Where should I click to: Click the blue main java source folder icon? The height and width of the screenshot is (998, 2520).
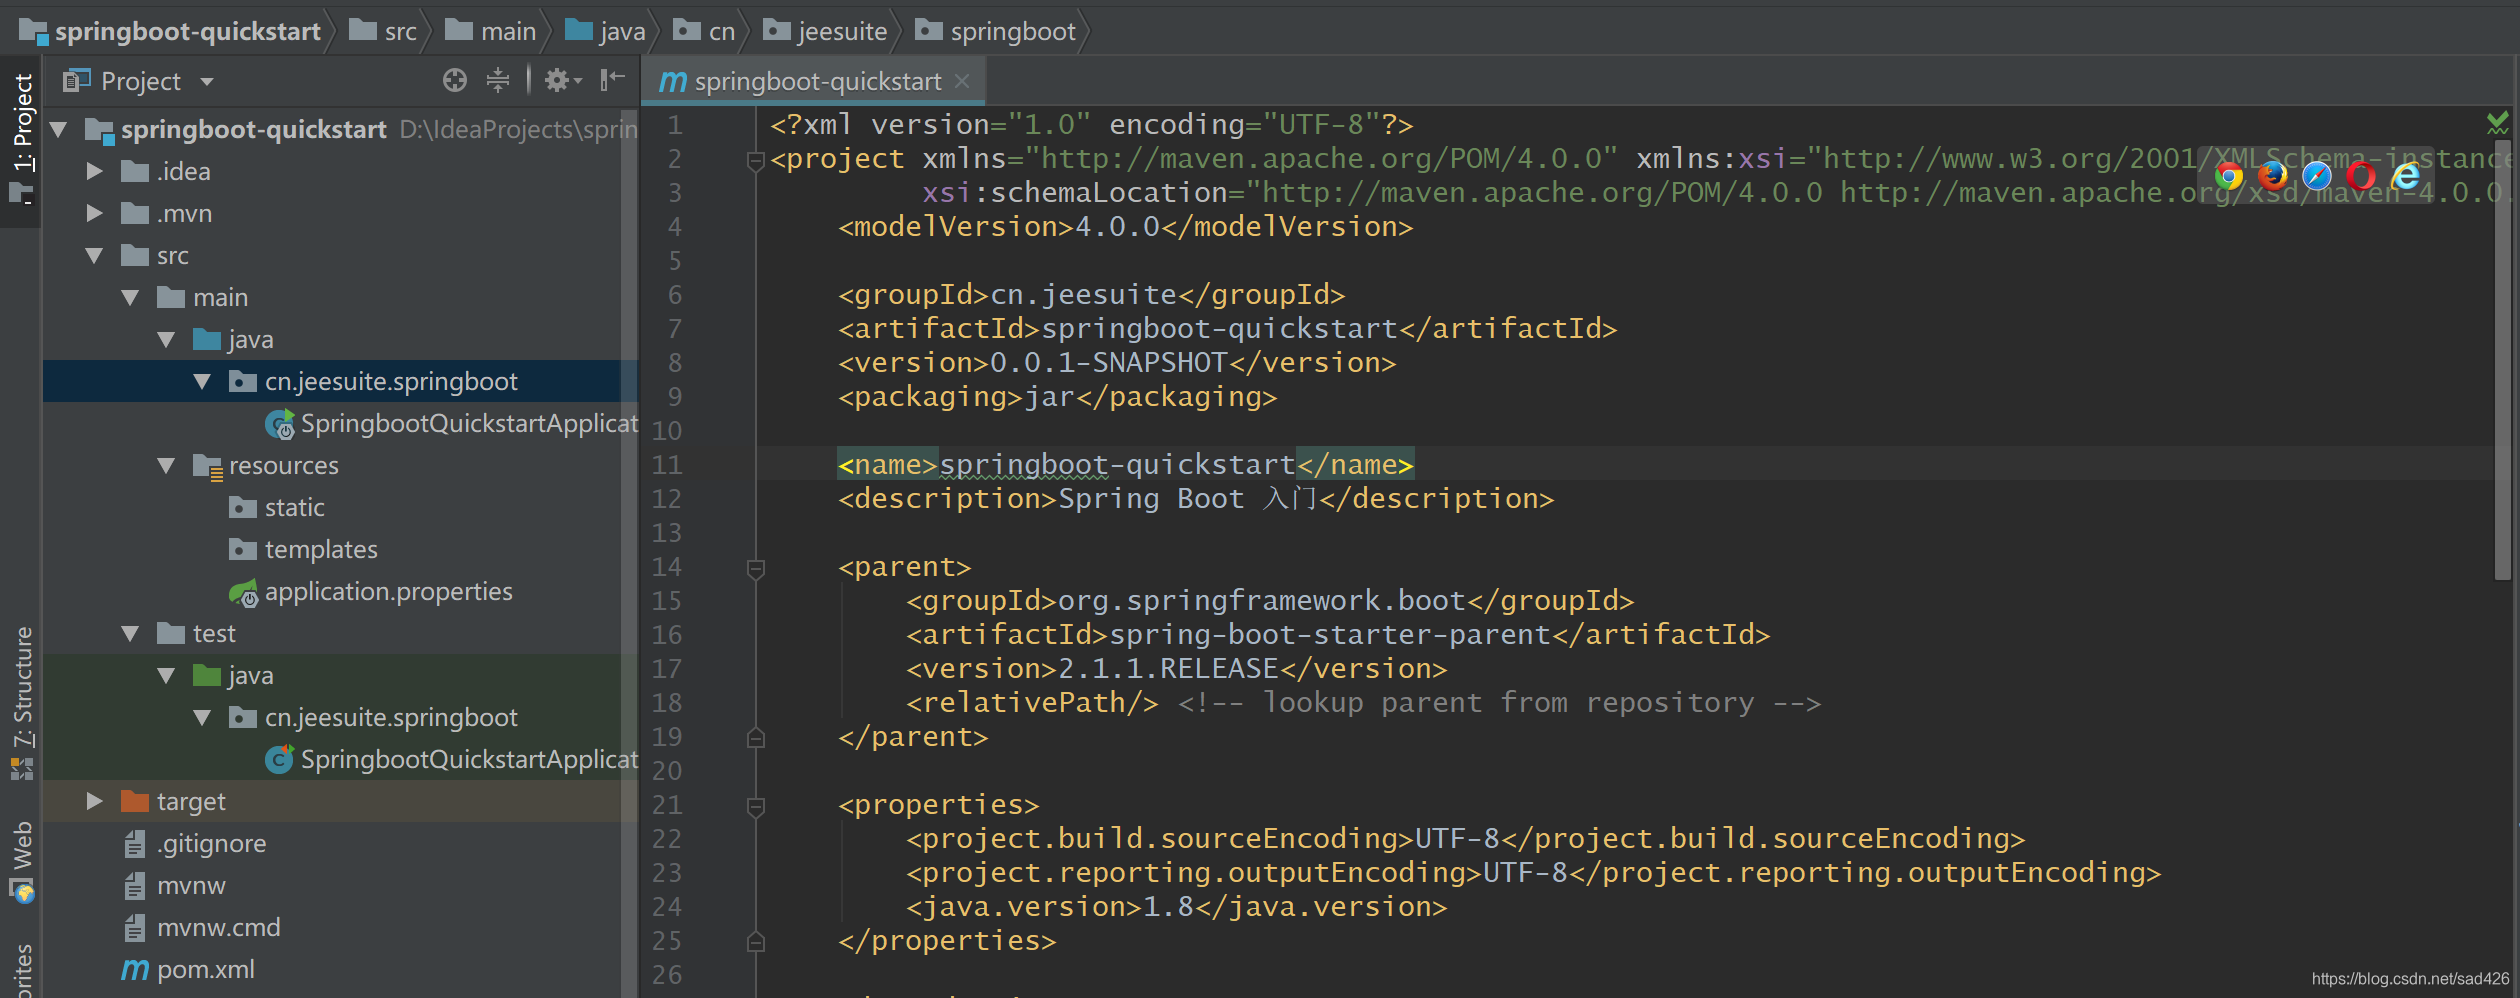pos(207,339)
